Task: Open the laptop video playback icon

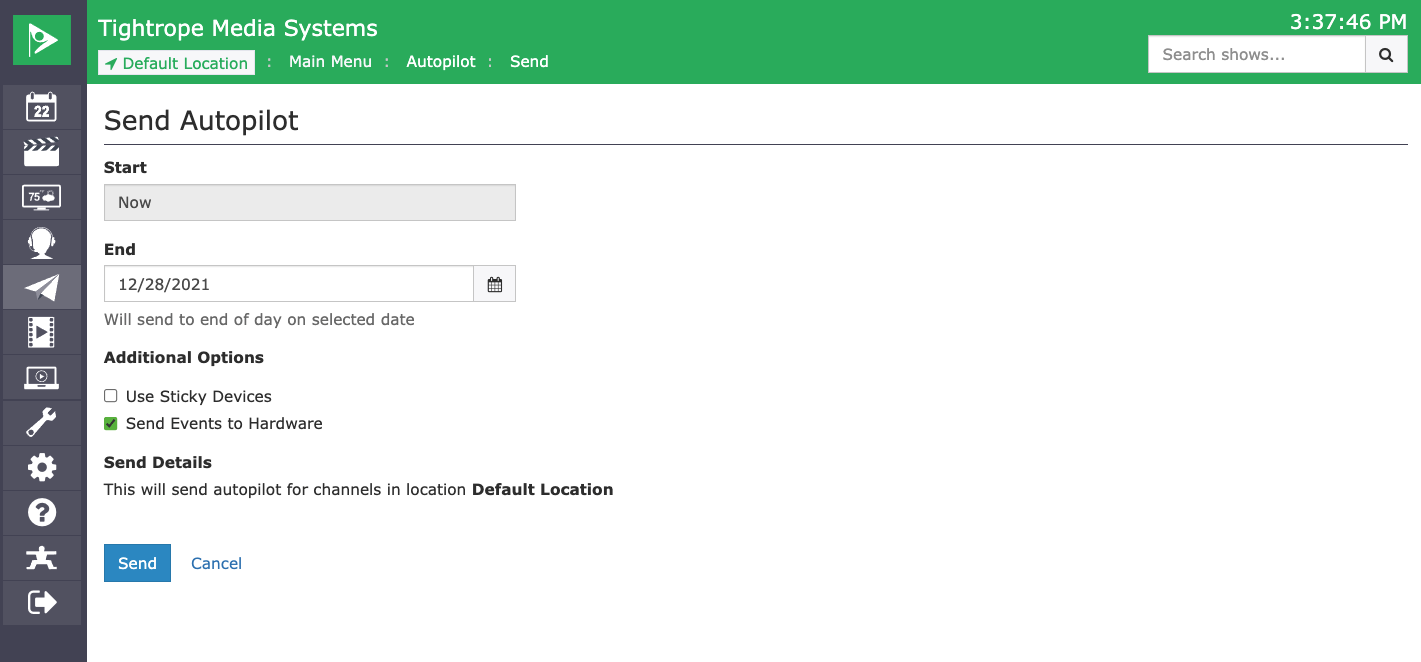Action: click(42, 377)
